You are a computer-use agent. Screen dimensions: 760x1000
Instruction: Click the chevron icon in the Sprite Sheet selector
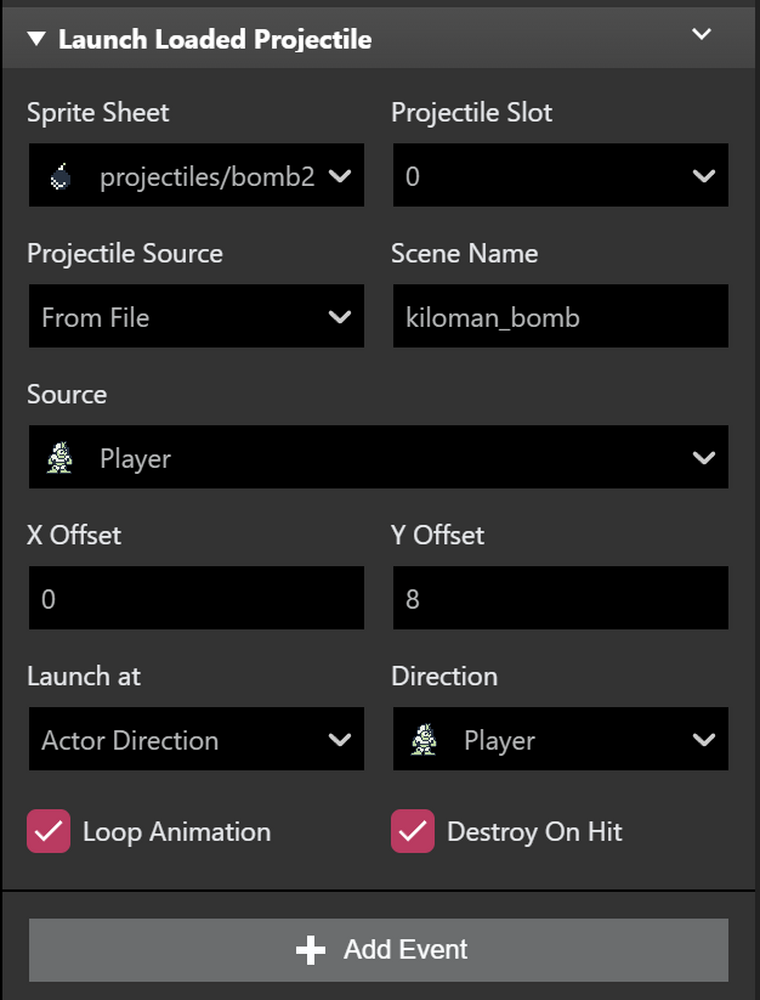click(343, 175)
